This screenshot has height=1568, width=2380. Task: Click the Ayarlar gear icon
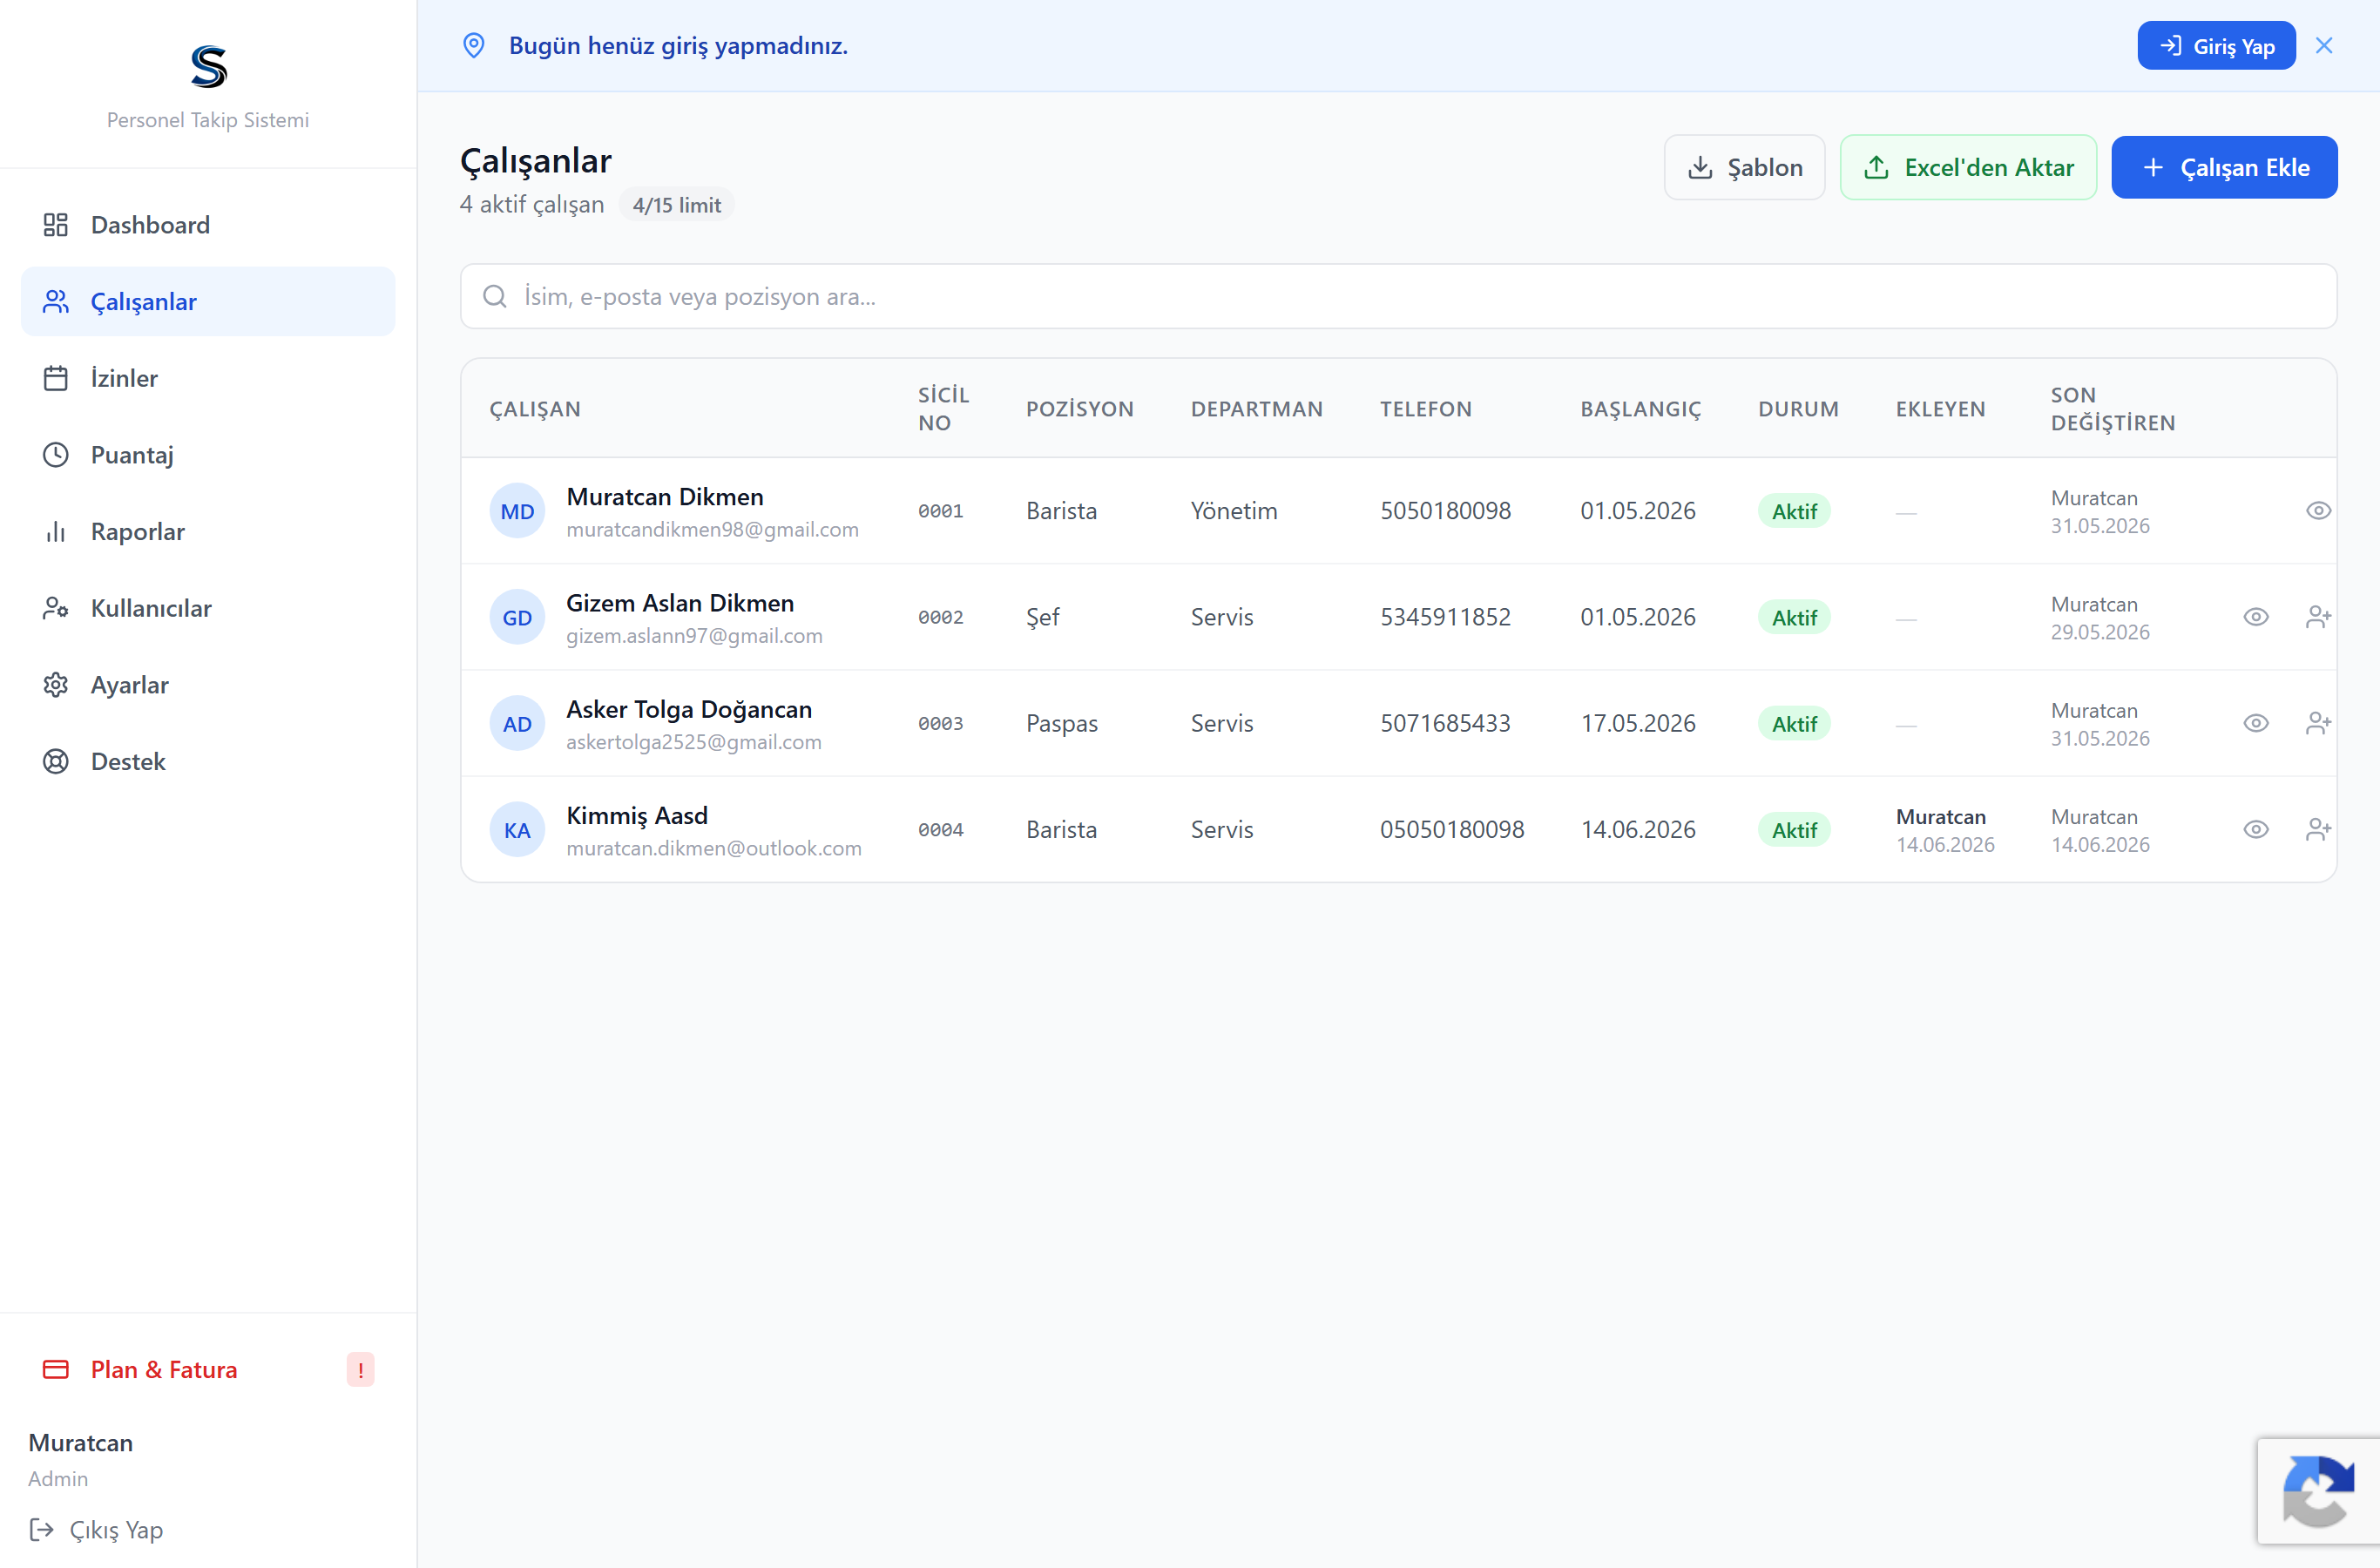pyautogui.click(x=56, y=685)
